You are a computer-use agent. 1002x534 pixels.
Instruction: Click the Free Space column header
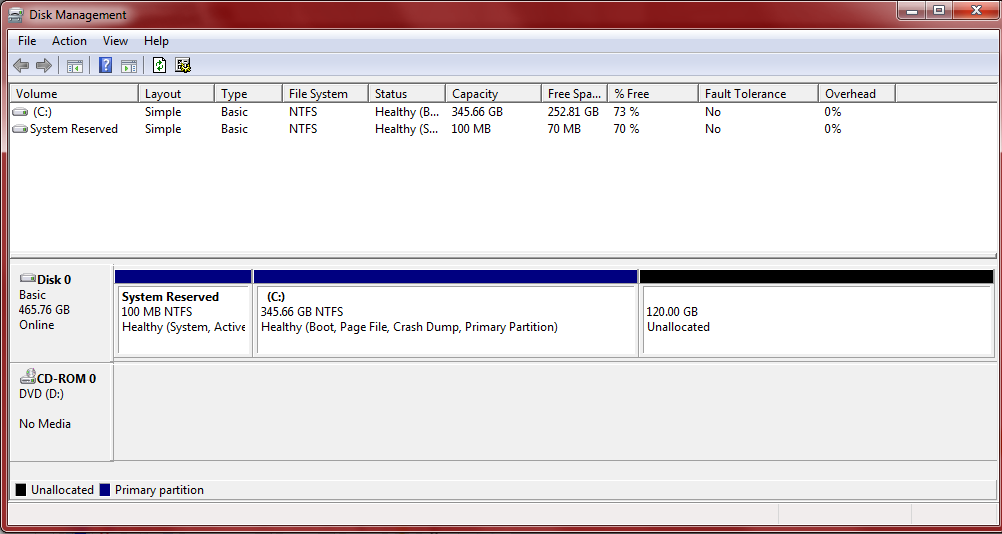click(574, 94)
